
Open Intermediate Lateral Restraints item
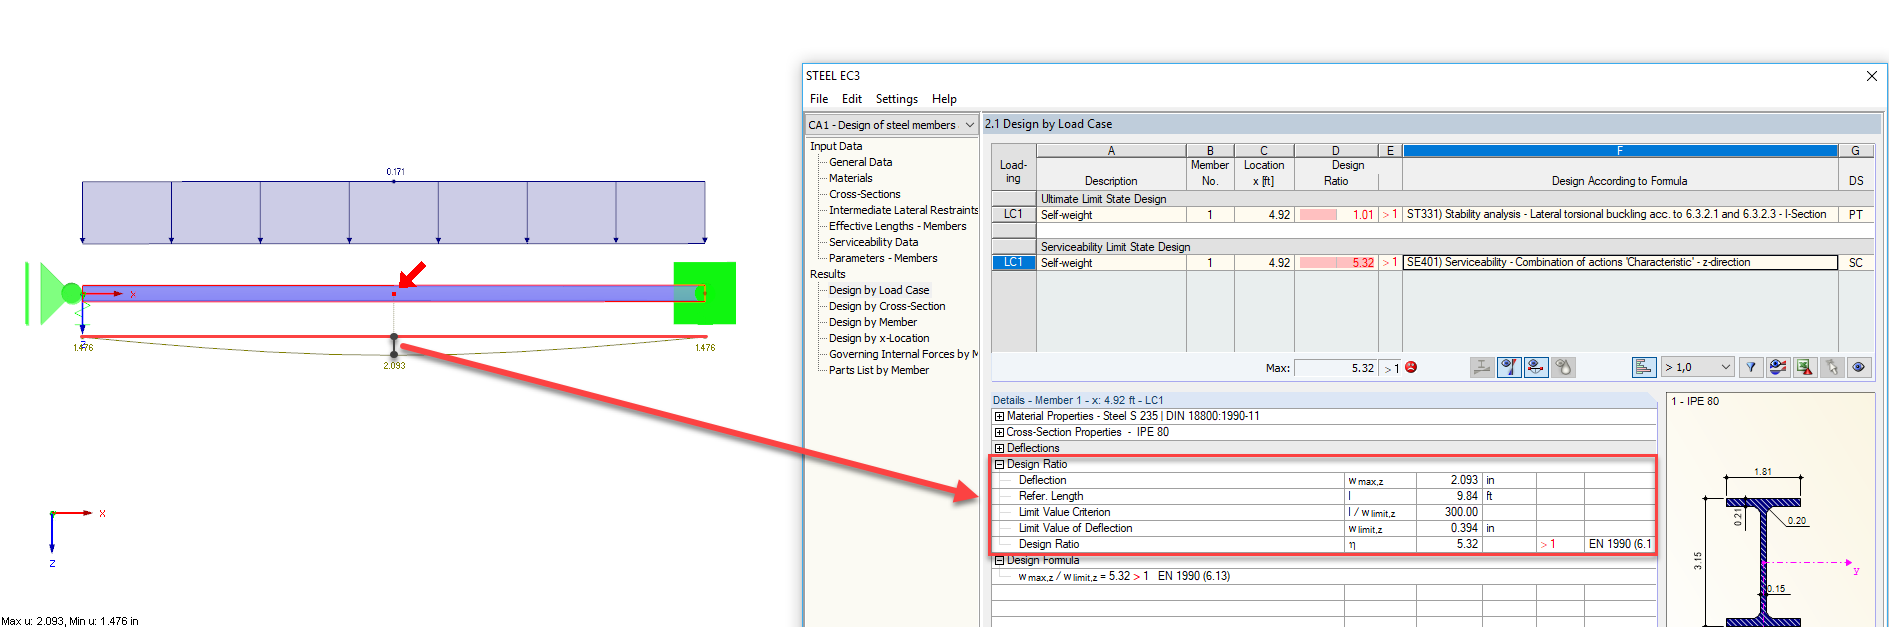(x=903, y=210)
